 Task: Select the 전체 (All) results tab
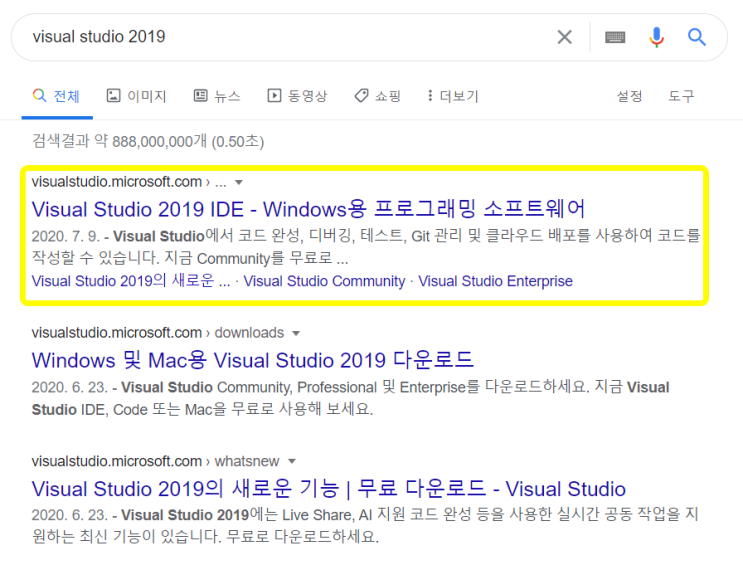pos(56,96)
